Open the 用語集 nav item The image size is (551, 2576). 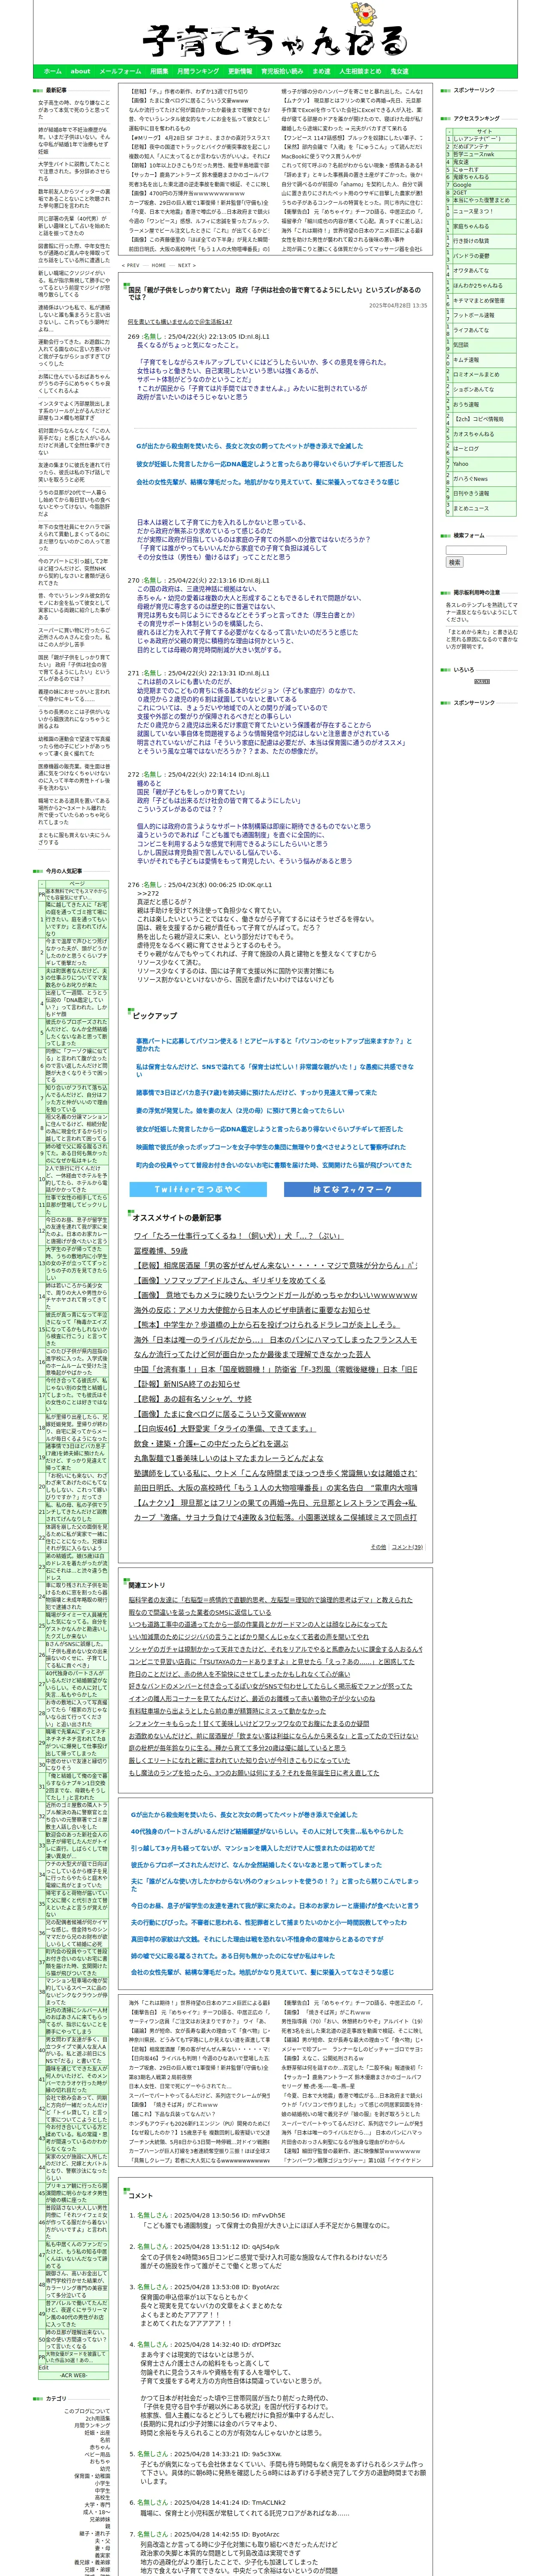pos(159,71)
